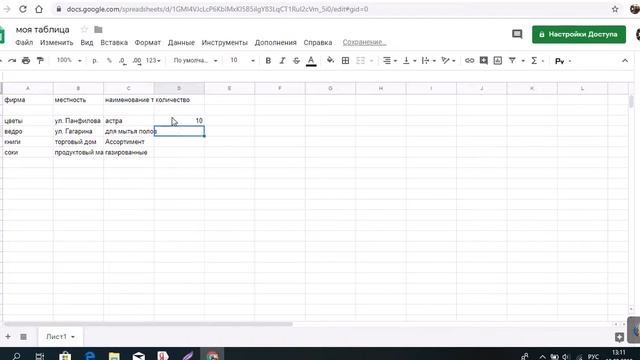Click the browser address bar
Viewport: 640px width, 360px height.
pyautogui.click(x=335, y=9)
